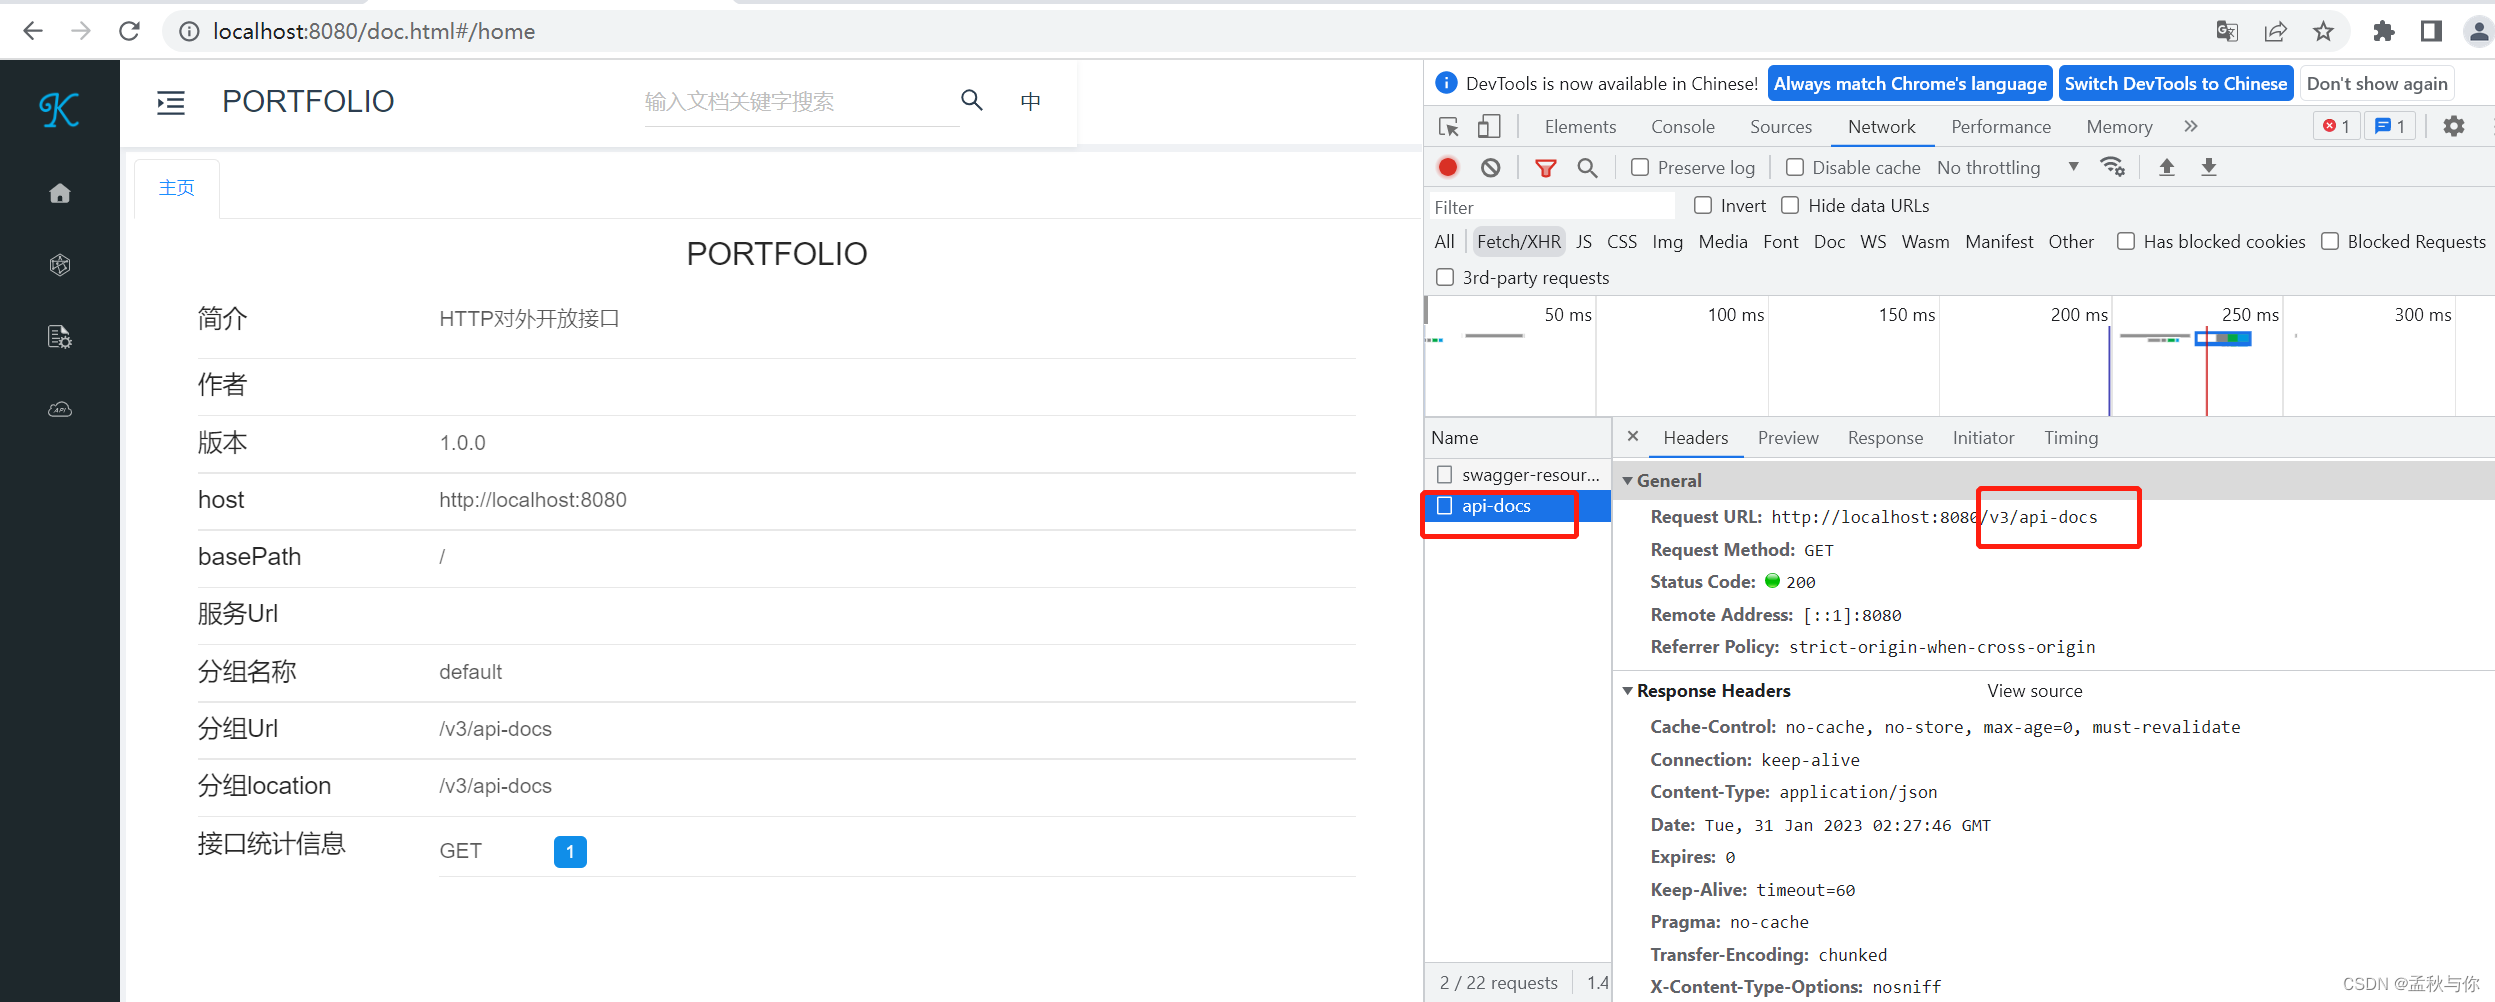2495x1002 pixels.
Task: Click the browser forward arrow
Action: point(81,31)
